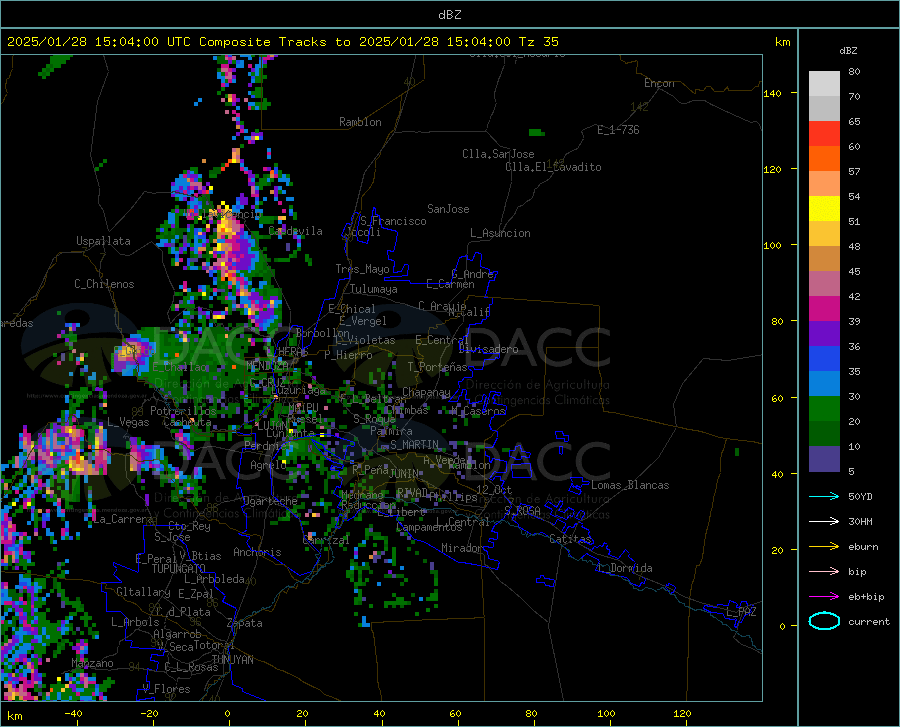The image size is (900, 727).
Task: Click the 'Catitas' map label
Action: [570, 539]
